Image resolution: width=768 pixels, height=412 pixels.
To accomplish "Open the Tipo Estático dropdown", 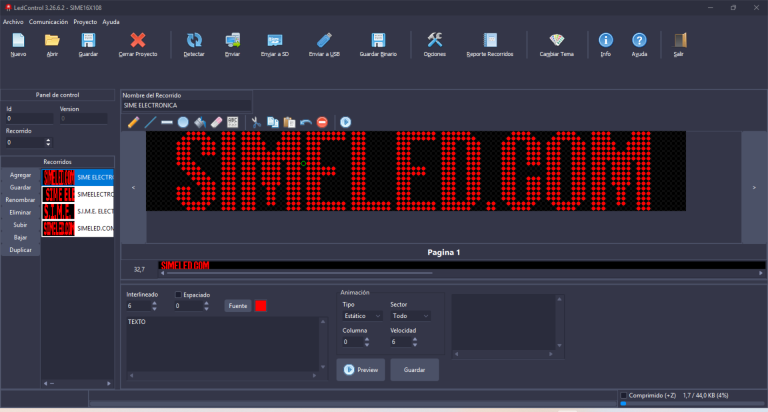I will tap(361, 316).
